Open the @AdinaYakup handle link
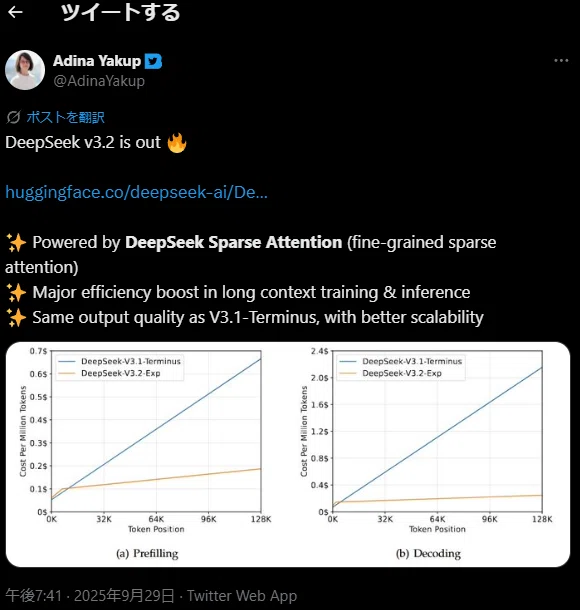Image resolution: width=580 pixels, height=610 pixels. click(99, 81)
